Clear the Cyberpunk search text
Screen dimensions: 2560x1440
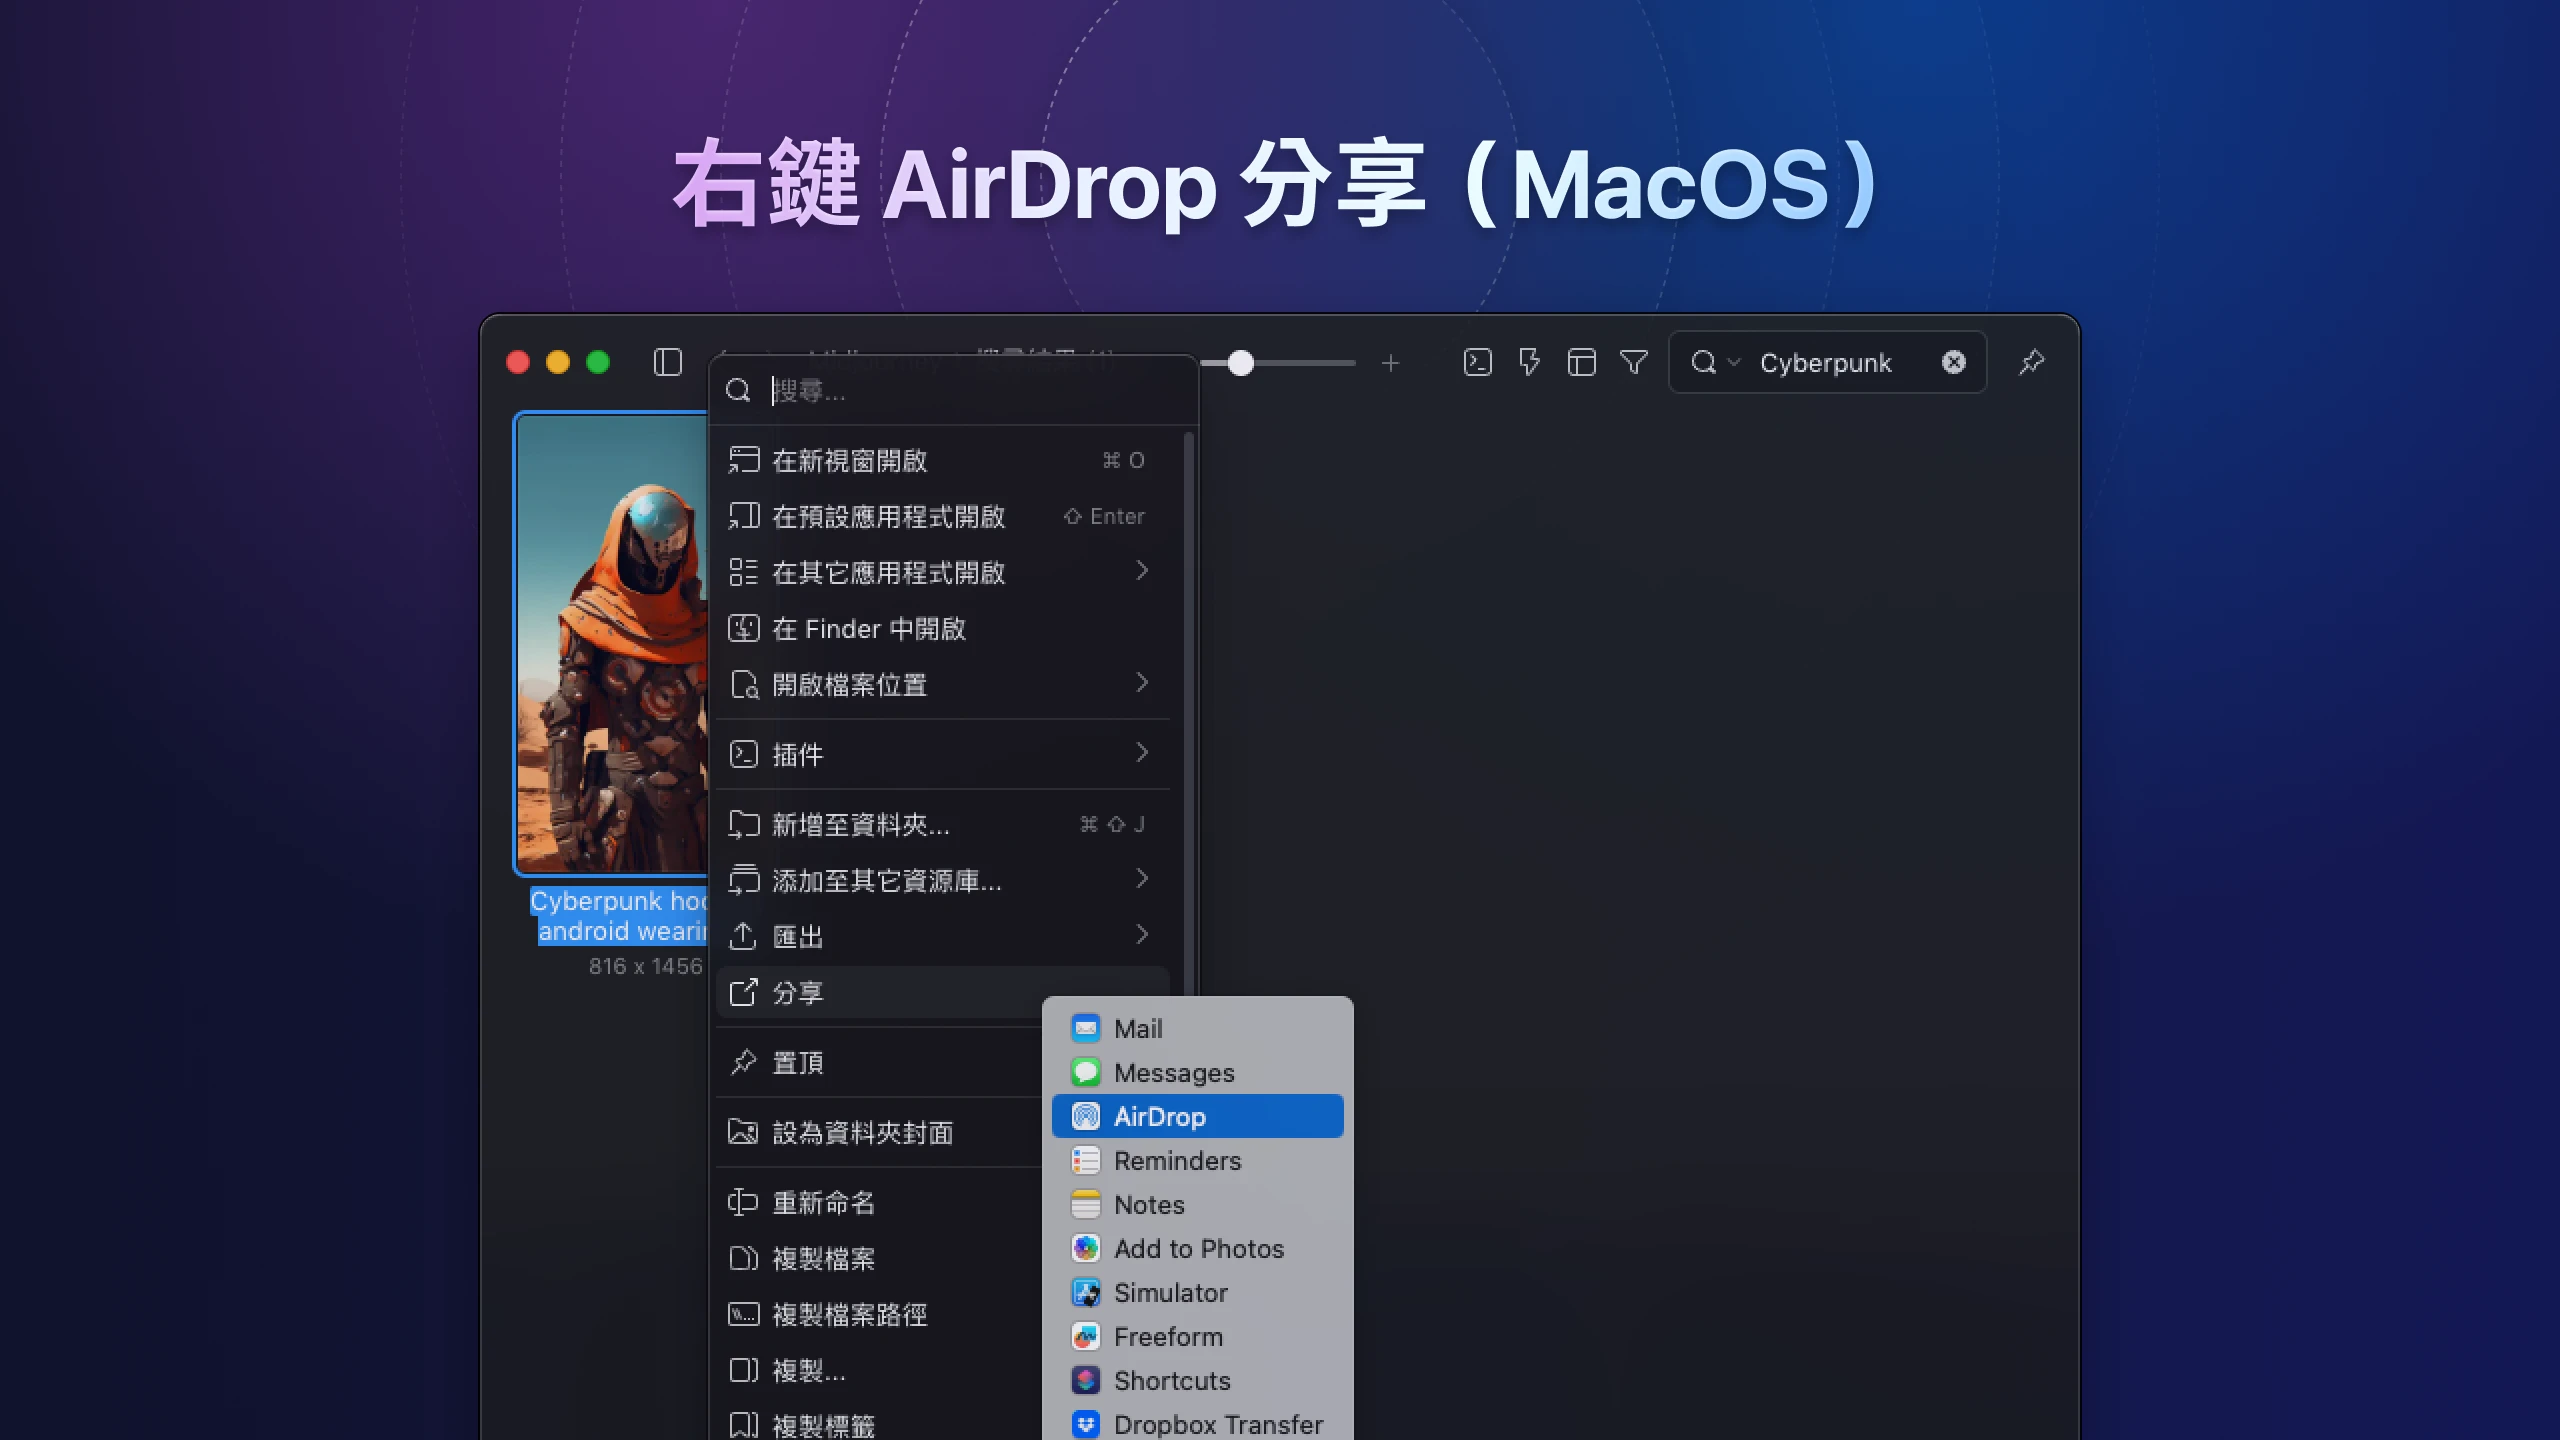[x=1953, y=362]
